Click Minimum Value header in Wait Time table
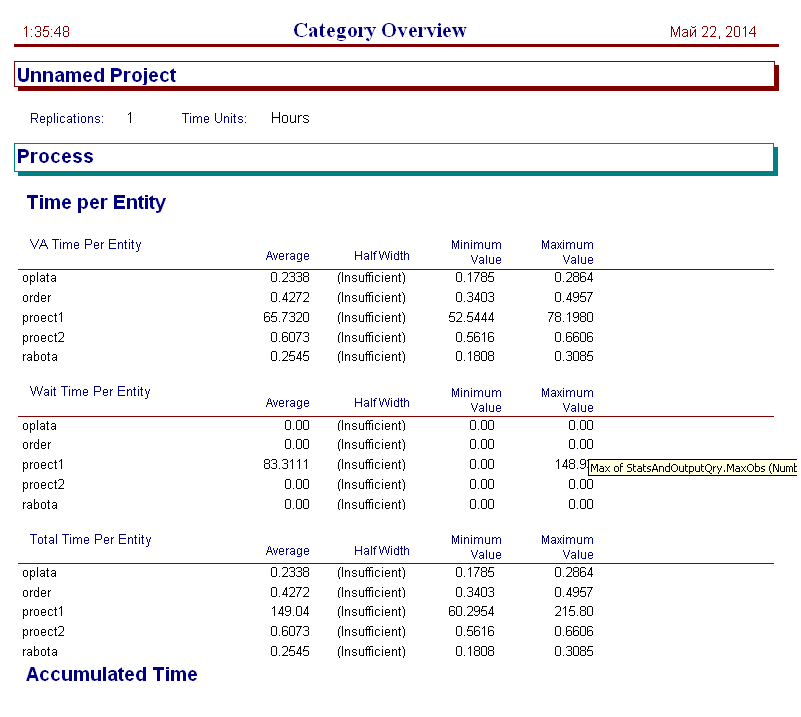The width and height of the screenshot is (801, 717). pos(476,400)
